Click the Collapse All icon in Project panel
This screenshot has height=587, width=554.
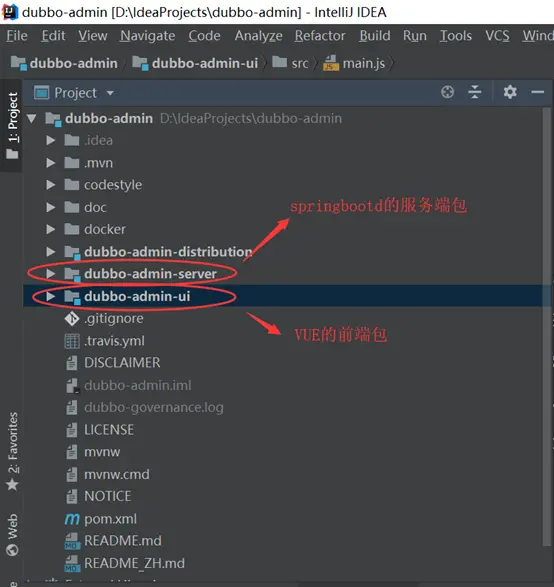click(475, 92)
